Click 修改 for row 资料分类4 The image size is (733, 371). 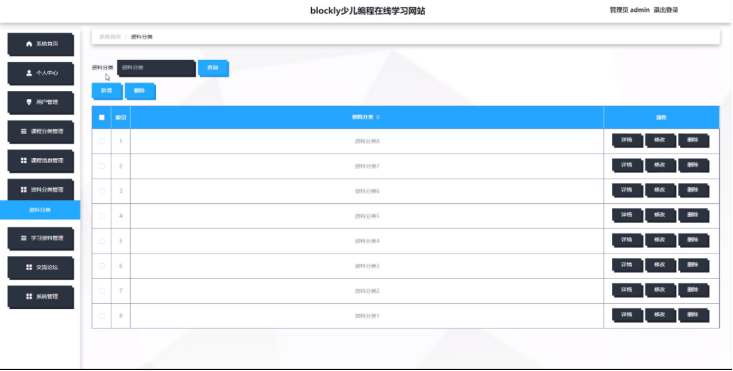coord(660,241)
